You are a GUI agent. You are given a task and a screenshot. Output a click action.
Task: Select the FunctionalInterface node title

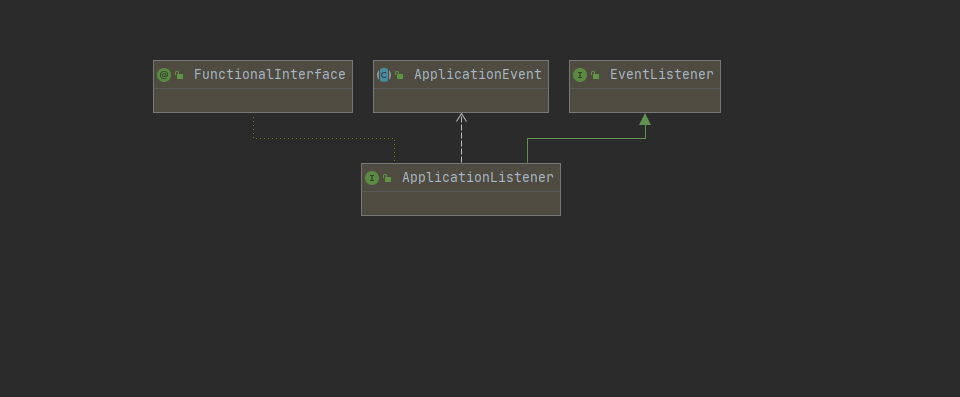[269, 75]
